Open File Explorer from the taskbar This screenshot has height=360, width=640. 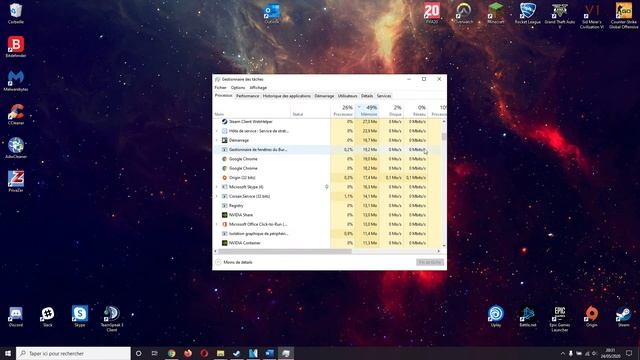[220, 353]
